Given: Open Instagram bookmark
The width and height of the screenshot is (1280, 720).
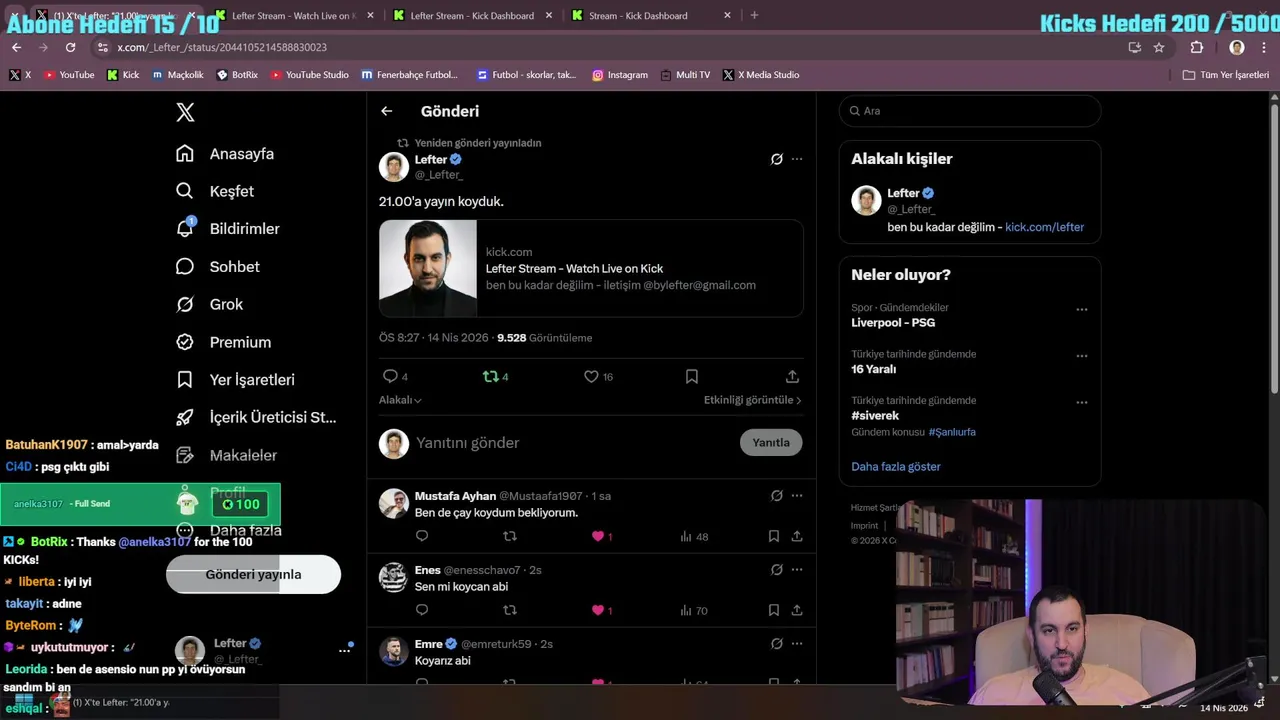Looking at the screenshot, I should click(620, 75).
